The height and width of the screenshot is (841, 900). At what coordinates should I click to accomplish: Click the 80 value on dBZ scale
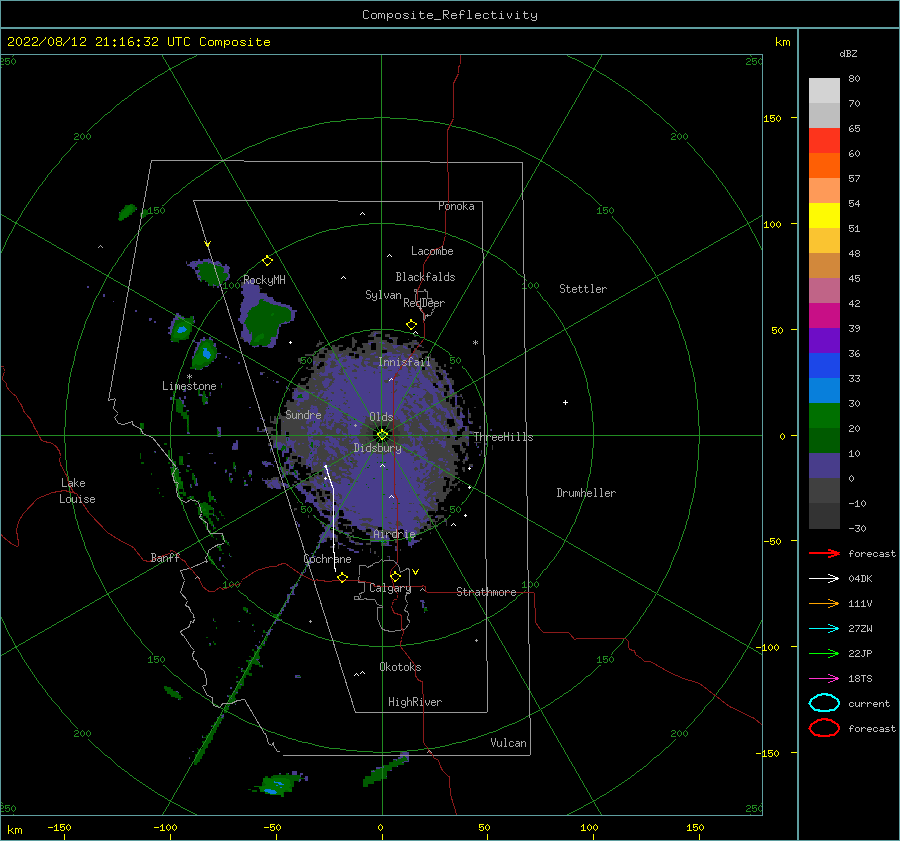[854, 79]
